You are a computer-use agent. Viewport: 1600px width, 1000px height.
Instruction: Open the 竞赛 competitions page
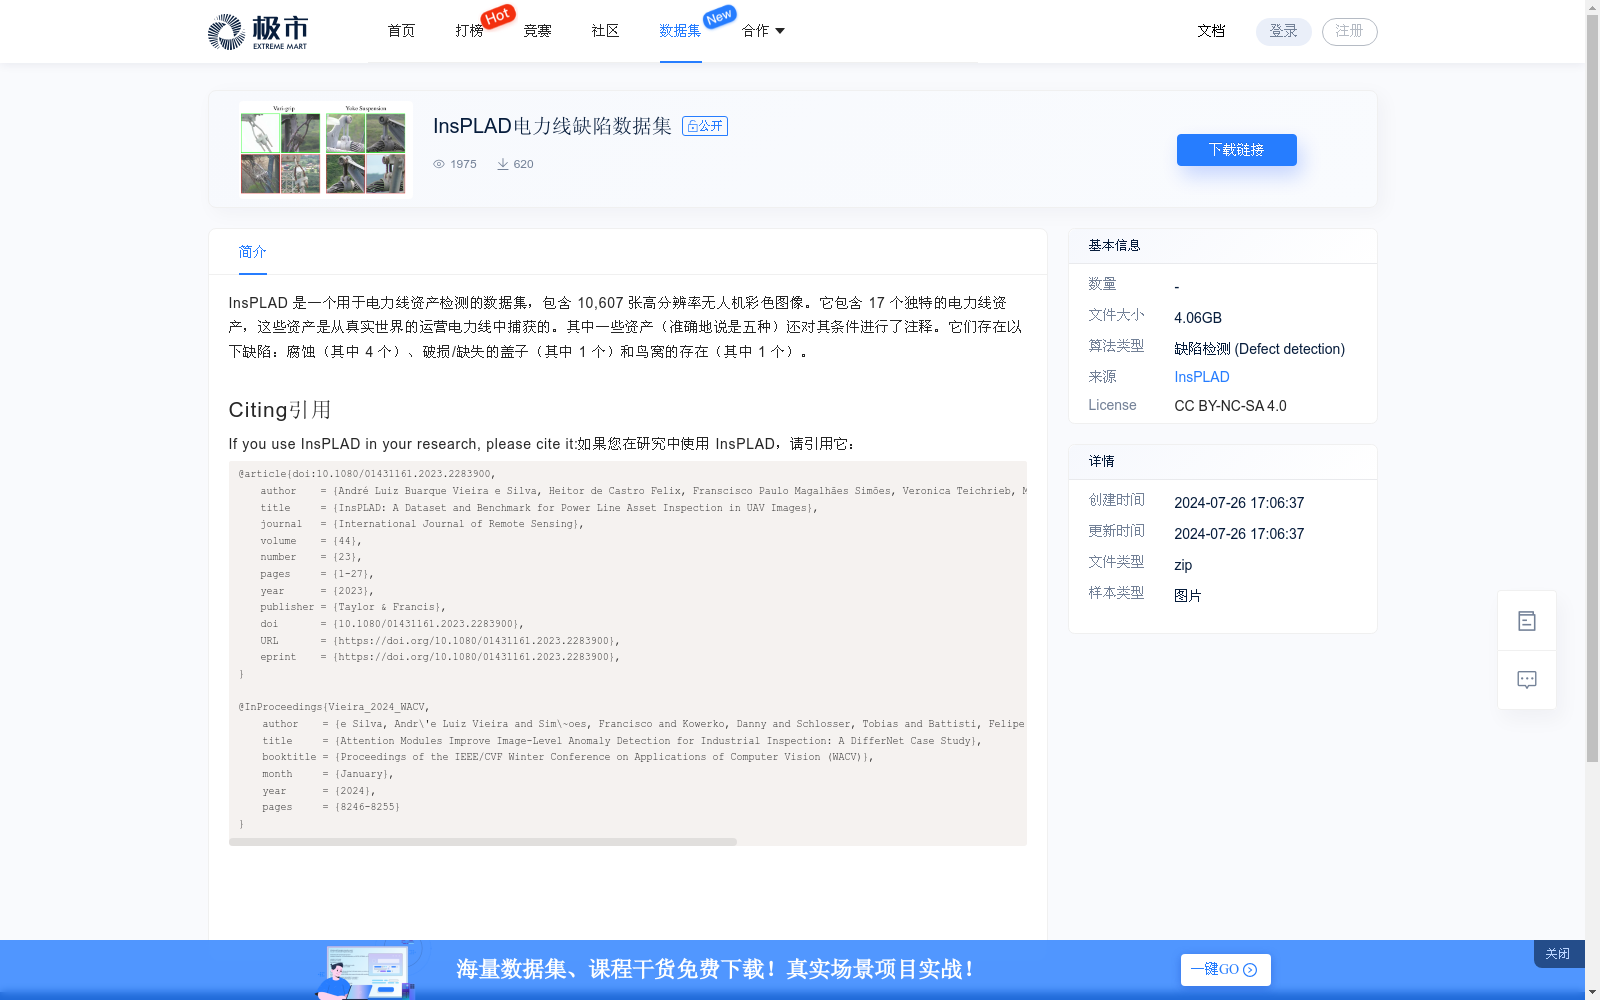tap(537, 31)
